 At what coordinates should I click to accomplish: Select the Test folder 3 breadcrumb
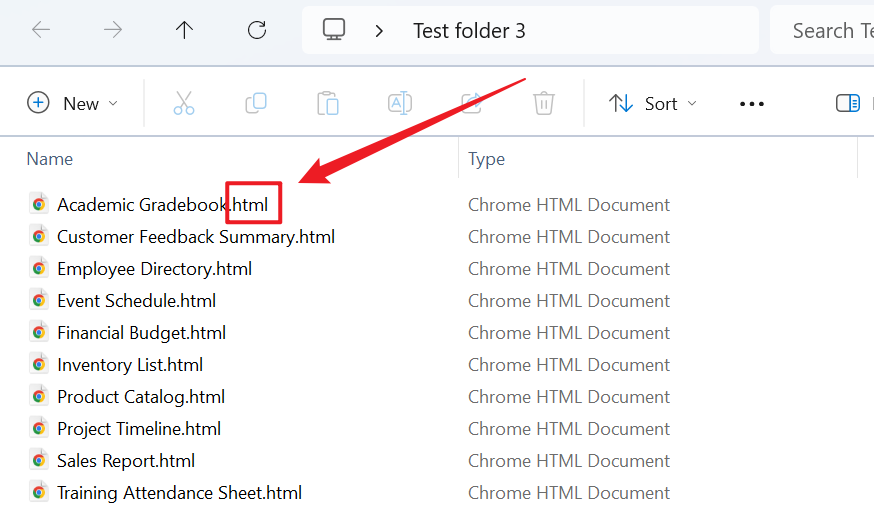coord(469,31)
